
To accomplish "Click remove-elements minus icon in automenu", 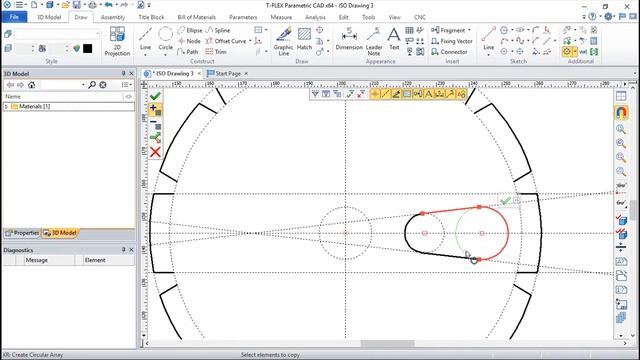I will (x=155, y=124).
